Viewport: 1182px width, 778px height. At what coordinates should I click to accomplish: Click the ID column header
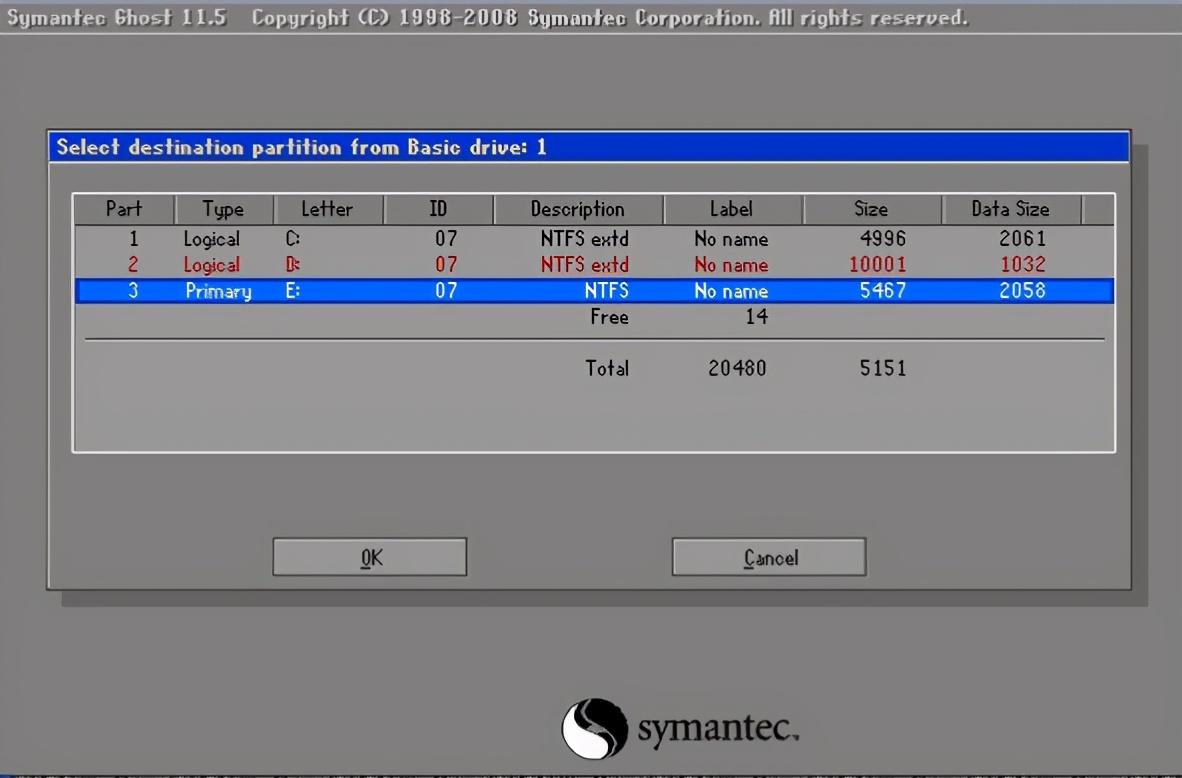(438, 209)
